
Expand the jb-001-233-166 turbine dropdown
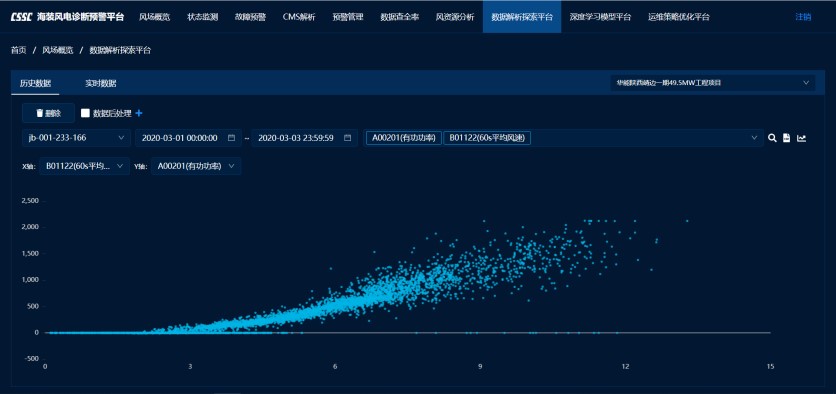[76, 138]
